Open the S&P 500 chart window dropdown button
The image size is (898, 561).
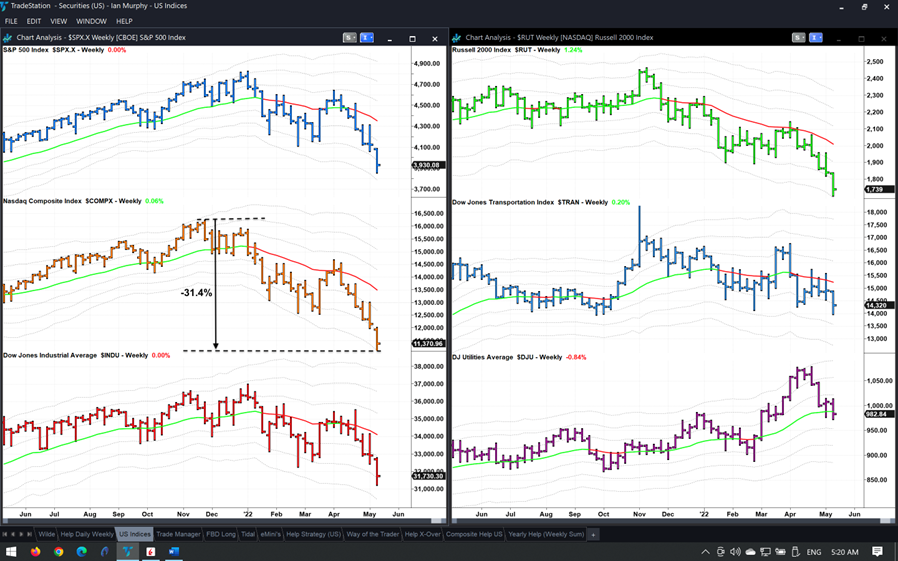(350, 38)
